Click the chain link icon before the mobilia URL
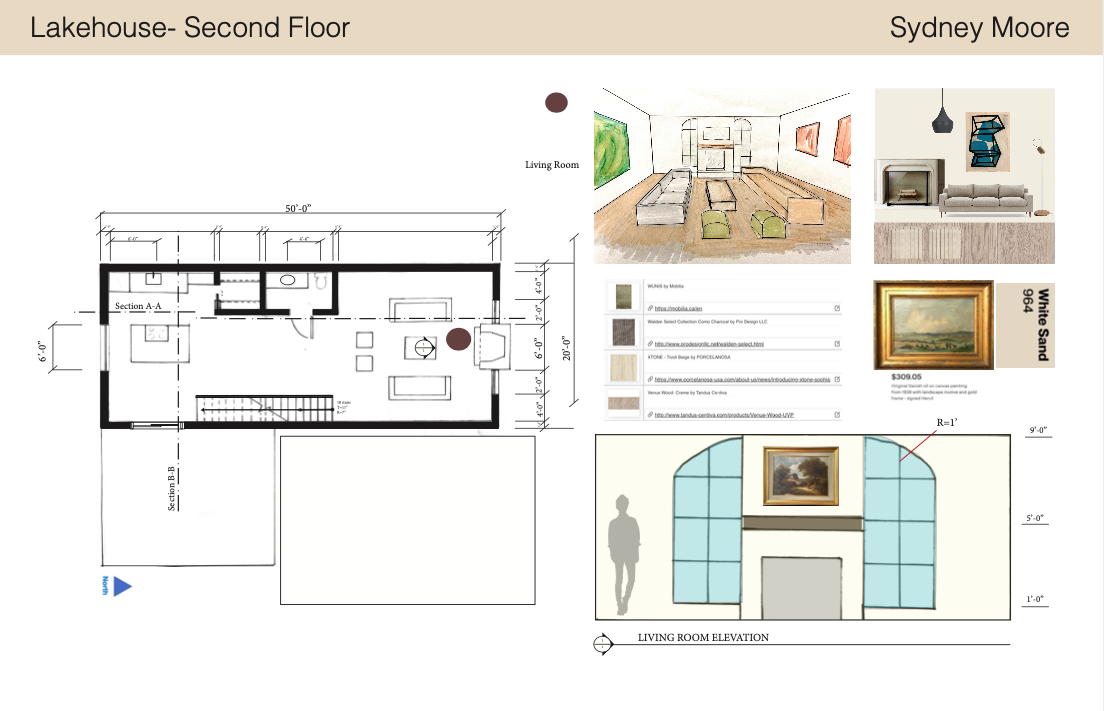 point(650,308)
